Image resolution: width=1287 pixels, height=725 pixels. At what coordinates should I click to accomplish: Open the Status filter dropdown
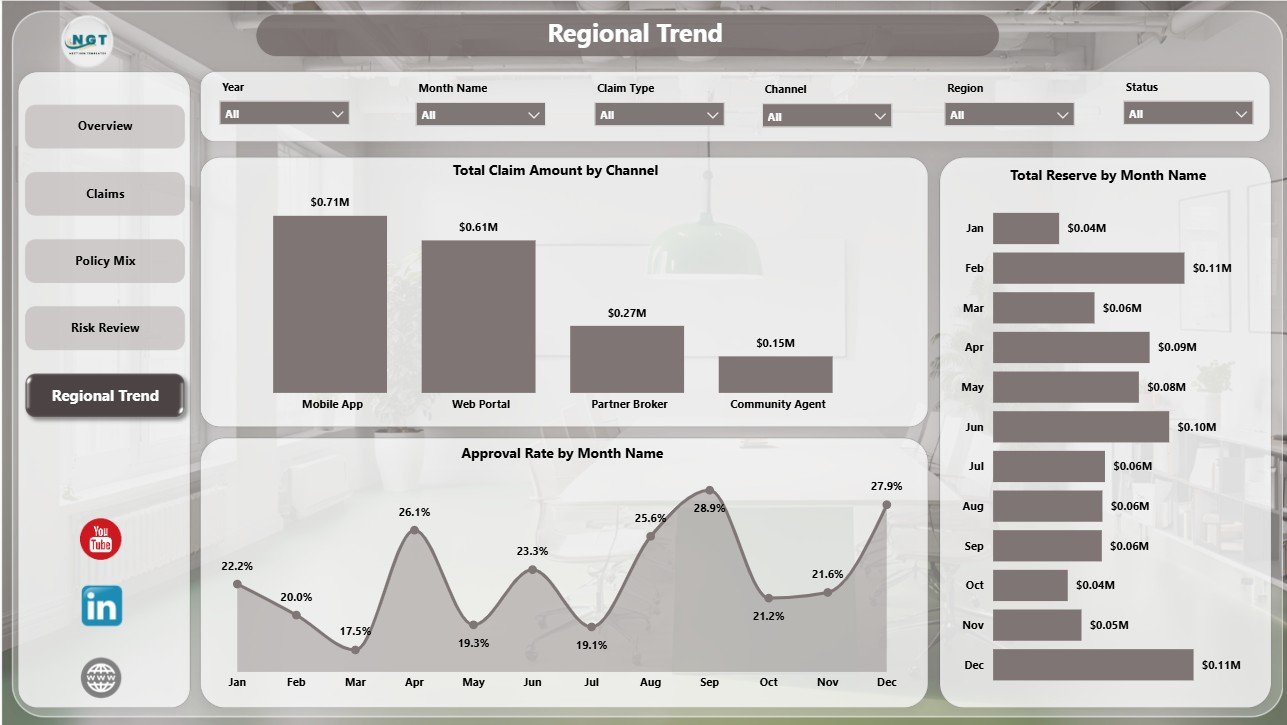coord(1189,114)
